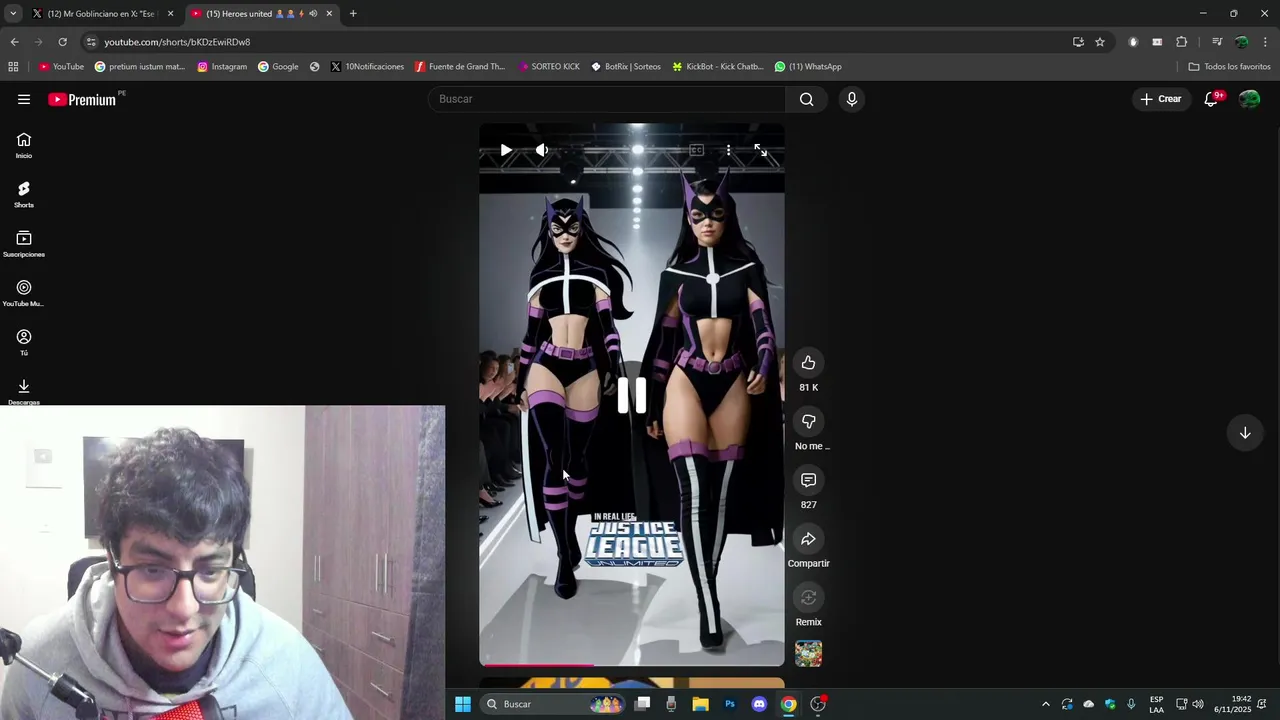
Task: Open a new browser tab
Action: tap(353, 14)
